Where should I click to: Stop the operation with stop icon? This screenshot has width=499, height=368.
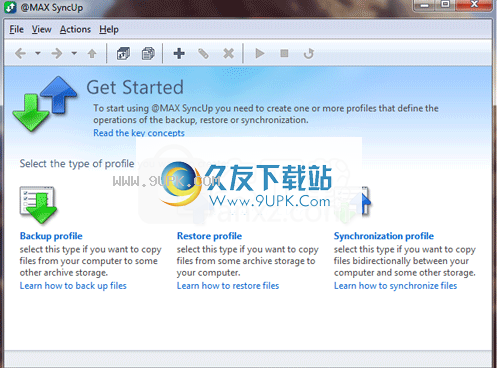pos(284,53)
